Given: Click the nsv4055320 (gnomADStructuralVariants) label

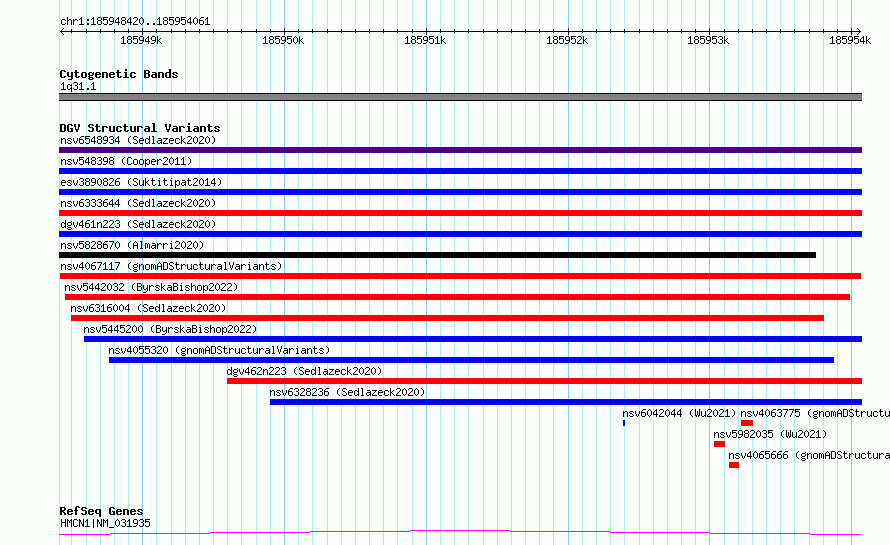Looking at the screenshot, I should coord(219,350).
